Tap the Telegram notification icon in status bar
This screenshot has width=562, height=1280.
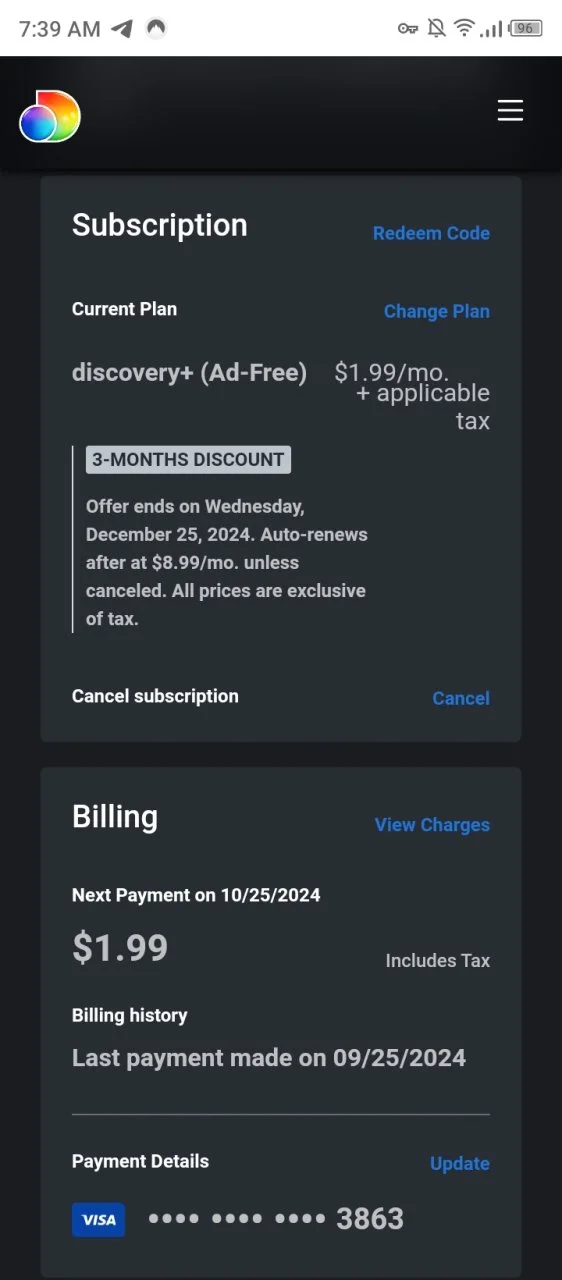pyautogui.click(x=122, y=29)
